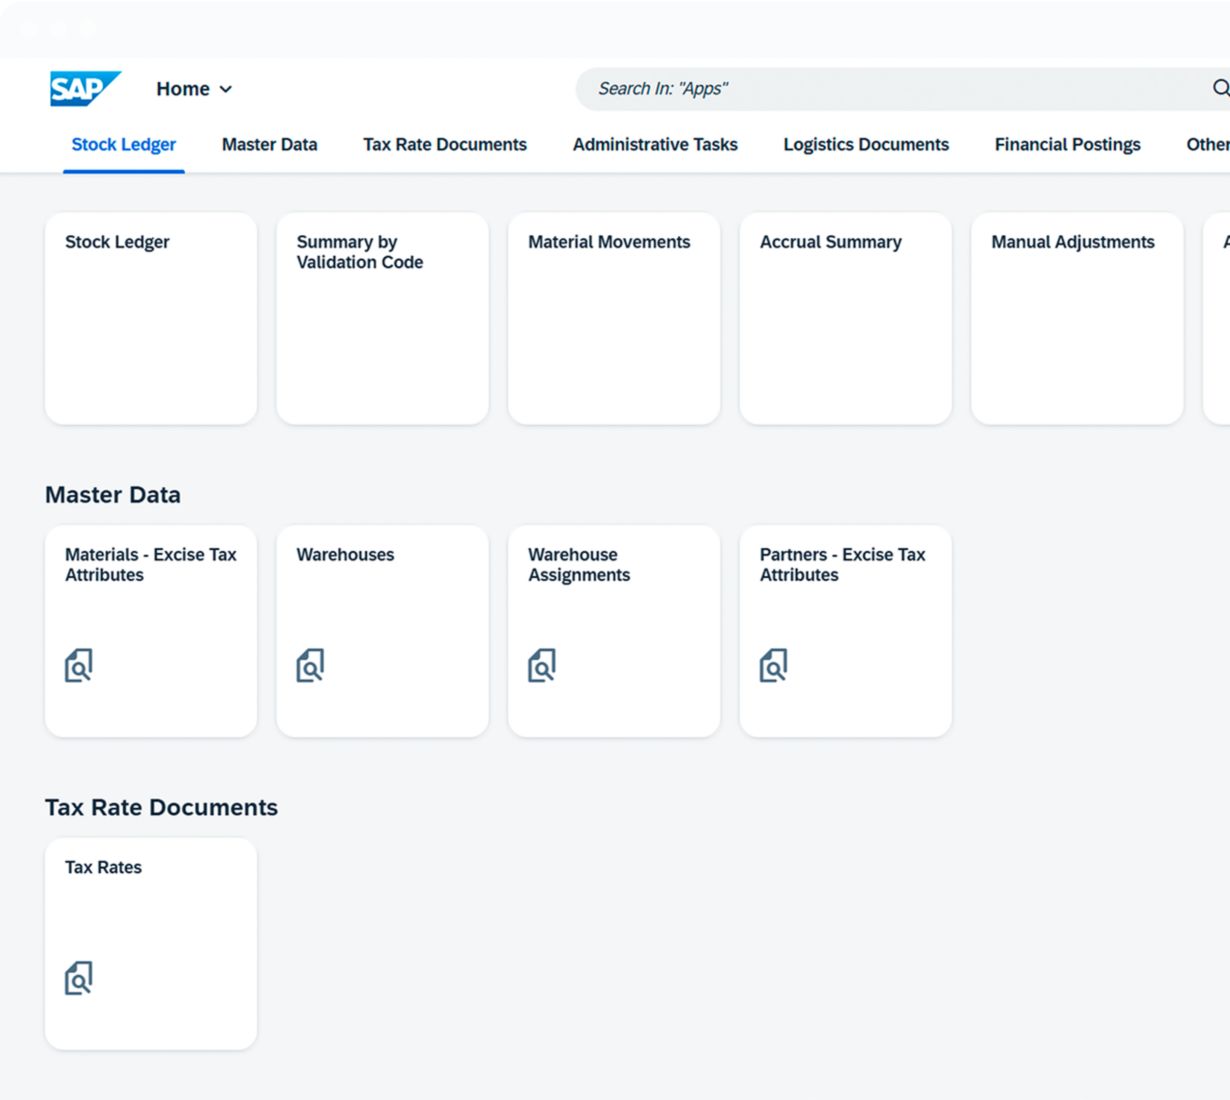The image size is (1230, 1100).
Task: Click document search icon in Warehouses tile
Action: tap(310, 665)
